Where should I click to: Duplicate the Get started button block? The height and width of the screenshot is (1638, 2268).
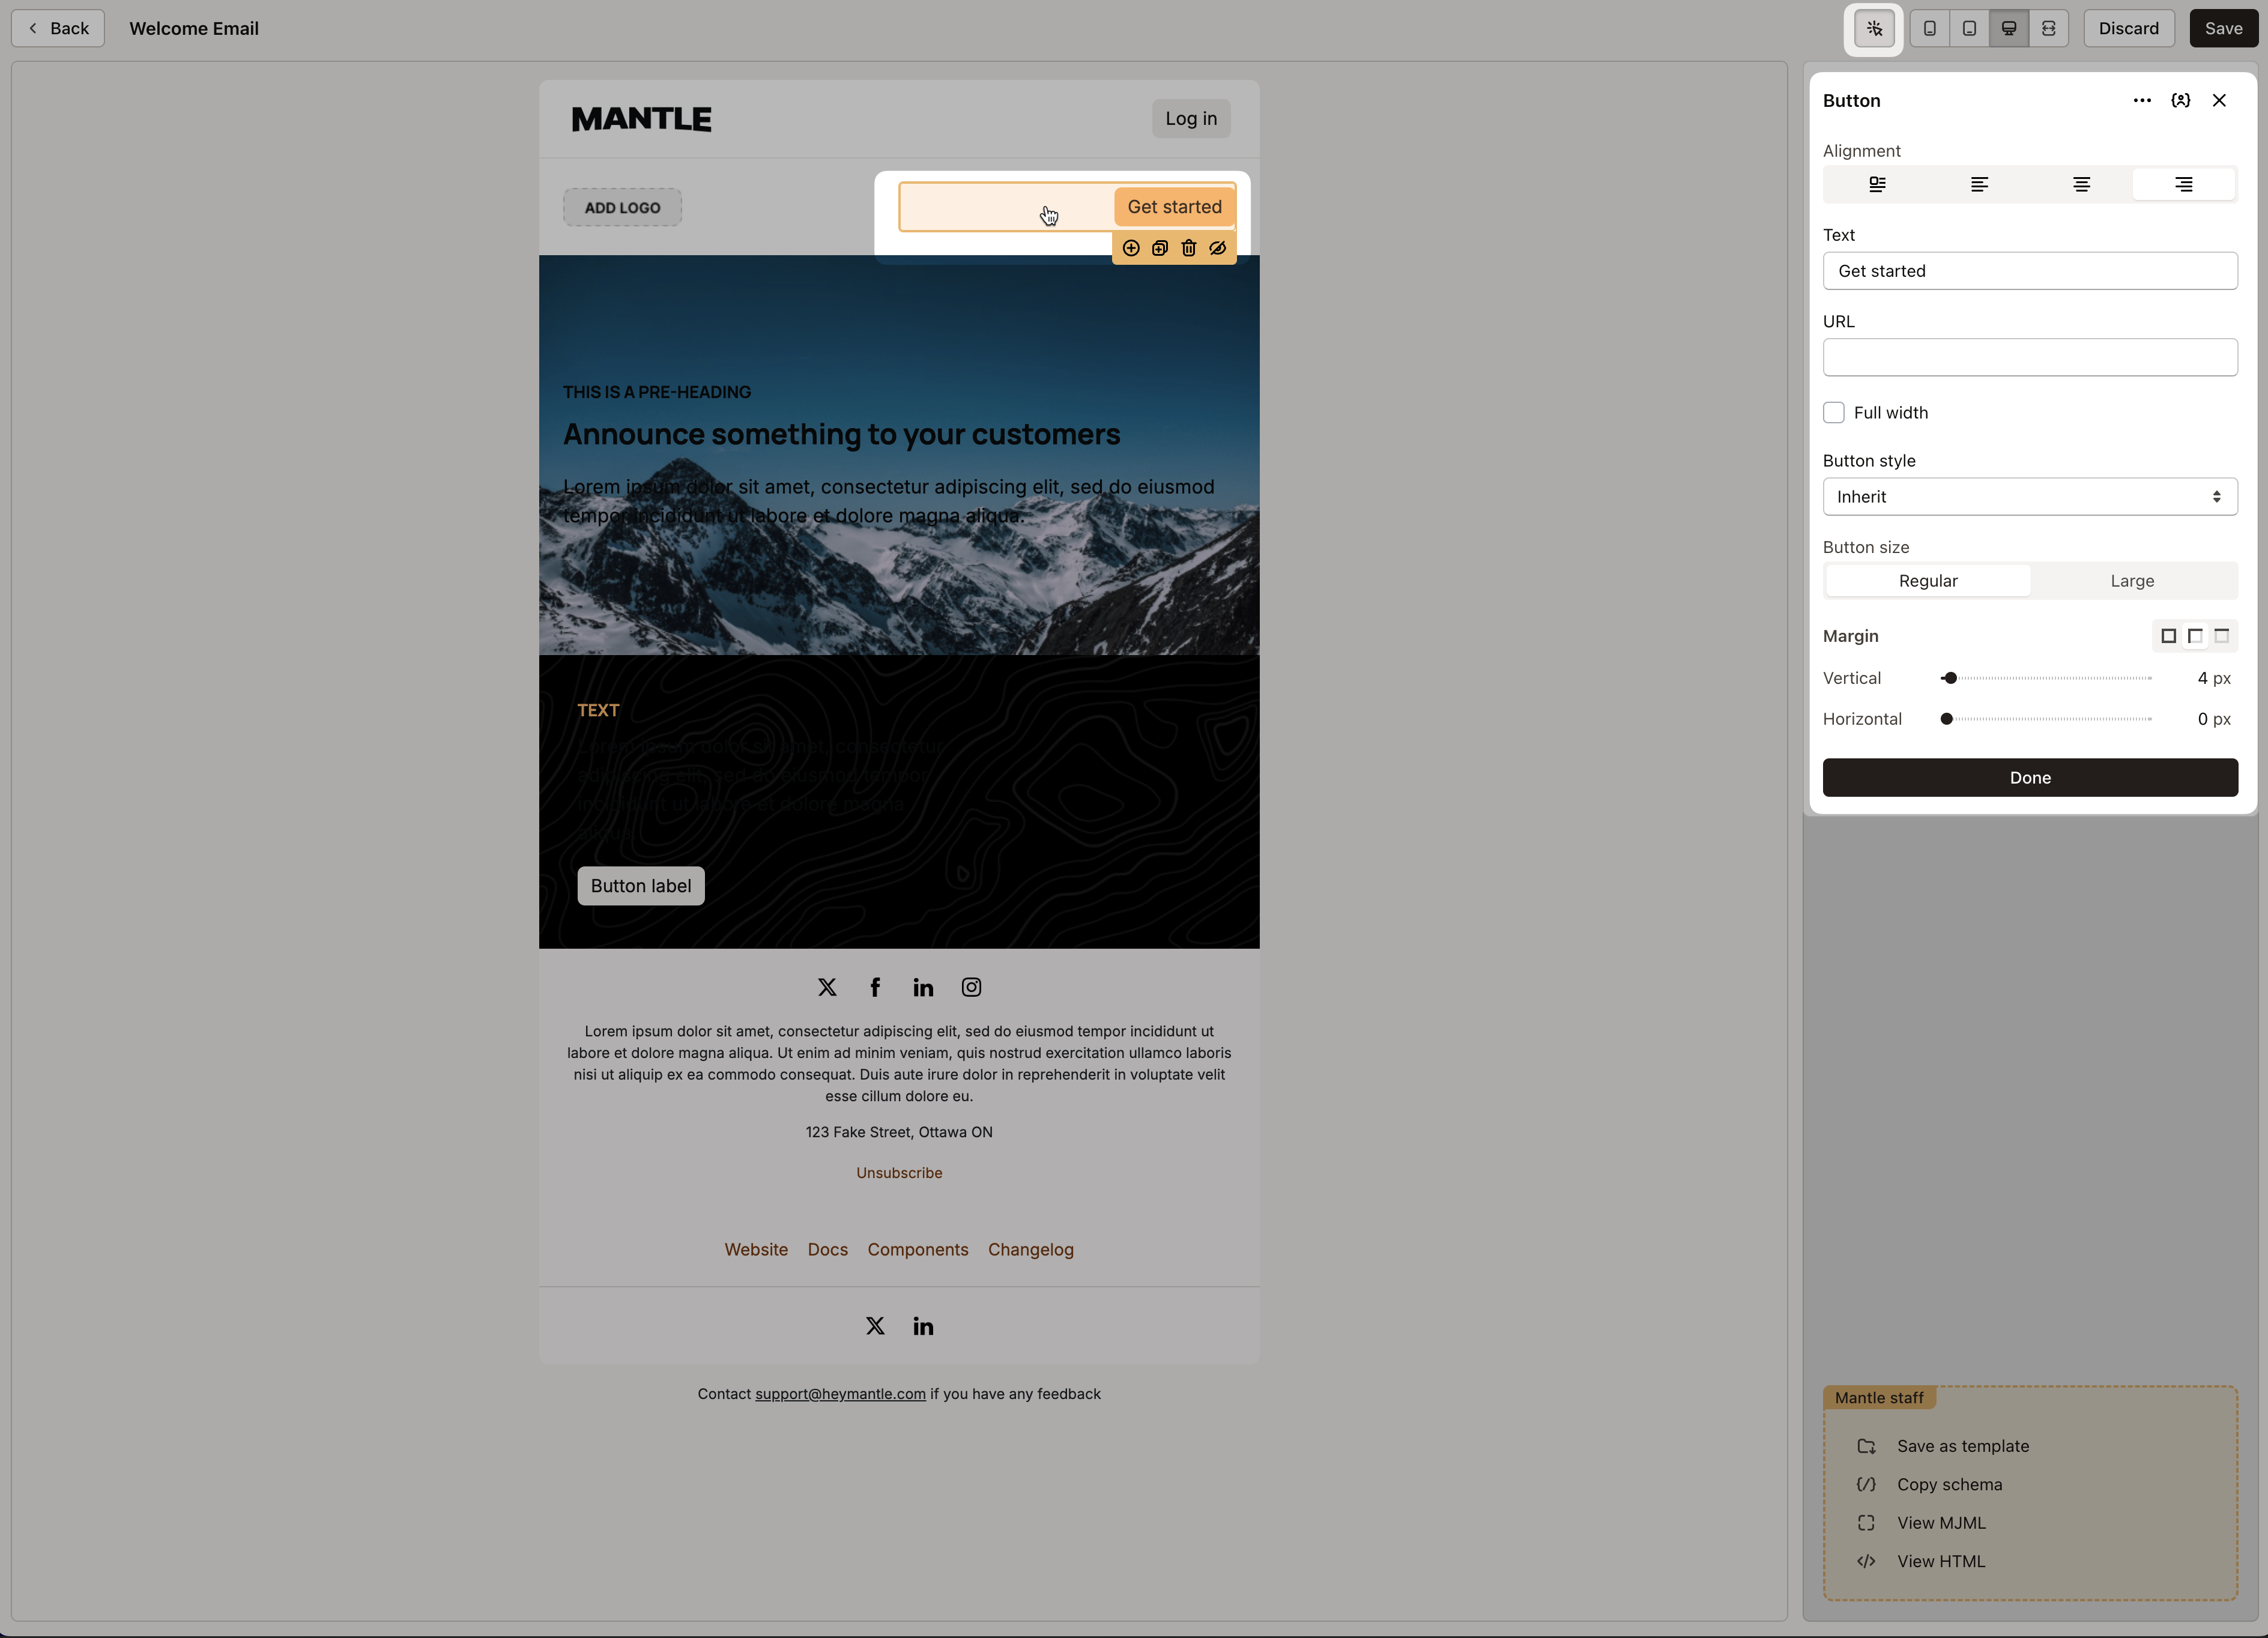click(x=1160, y=248)
